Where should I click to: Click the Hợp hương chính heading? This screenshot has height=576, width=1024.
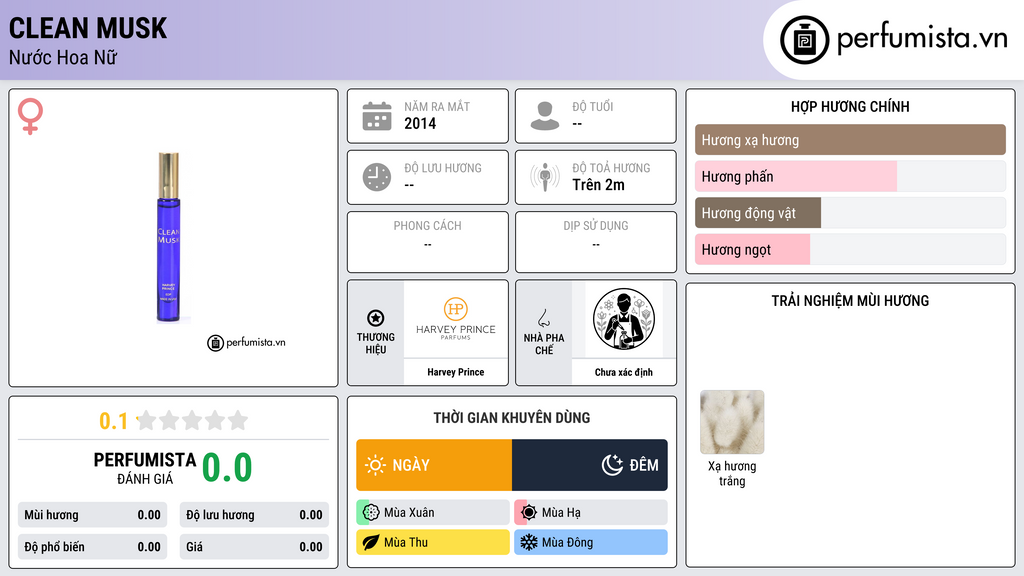tap(850, 106)
